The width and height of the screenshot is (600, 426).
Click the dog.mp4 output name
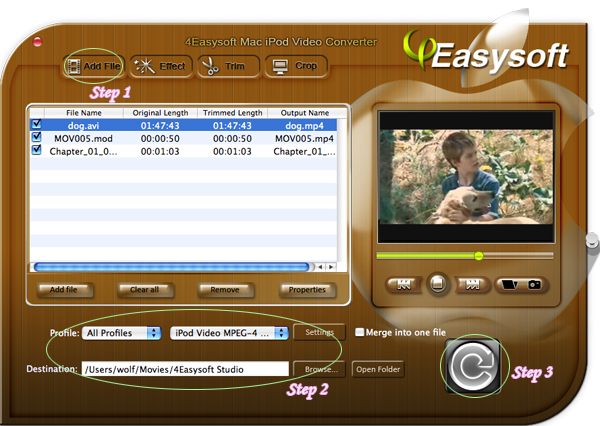point(305,126)
